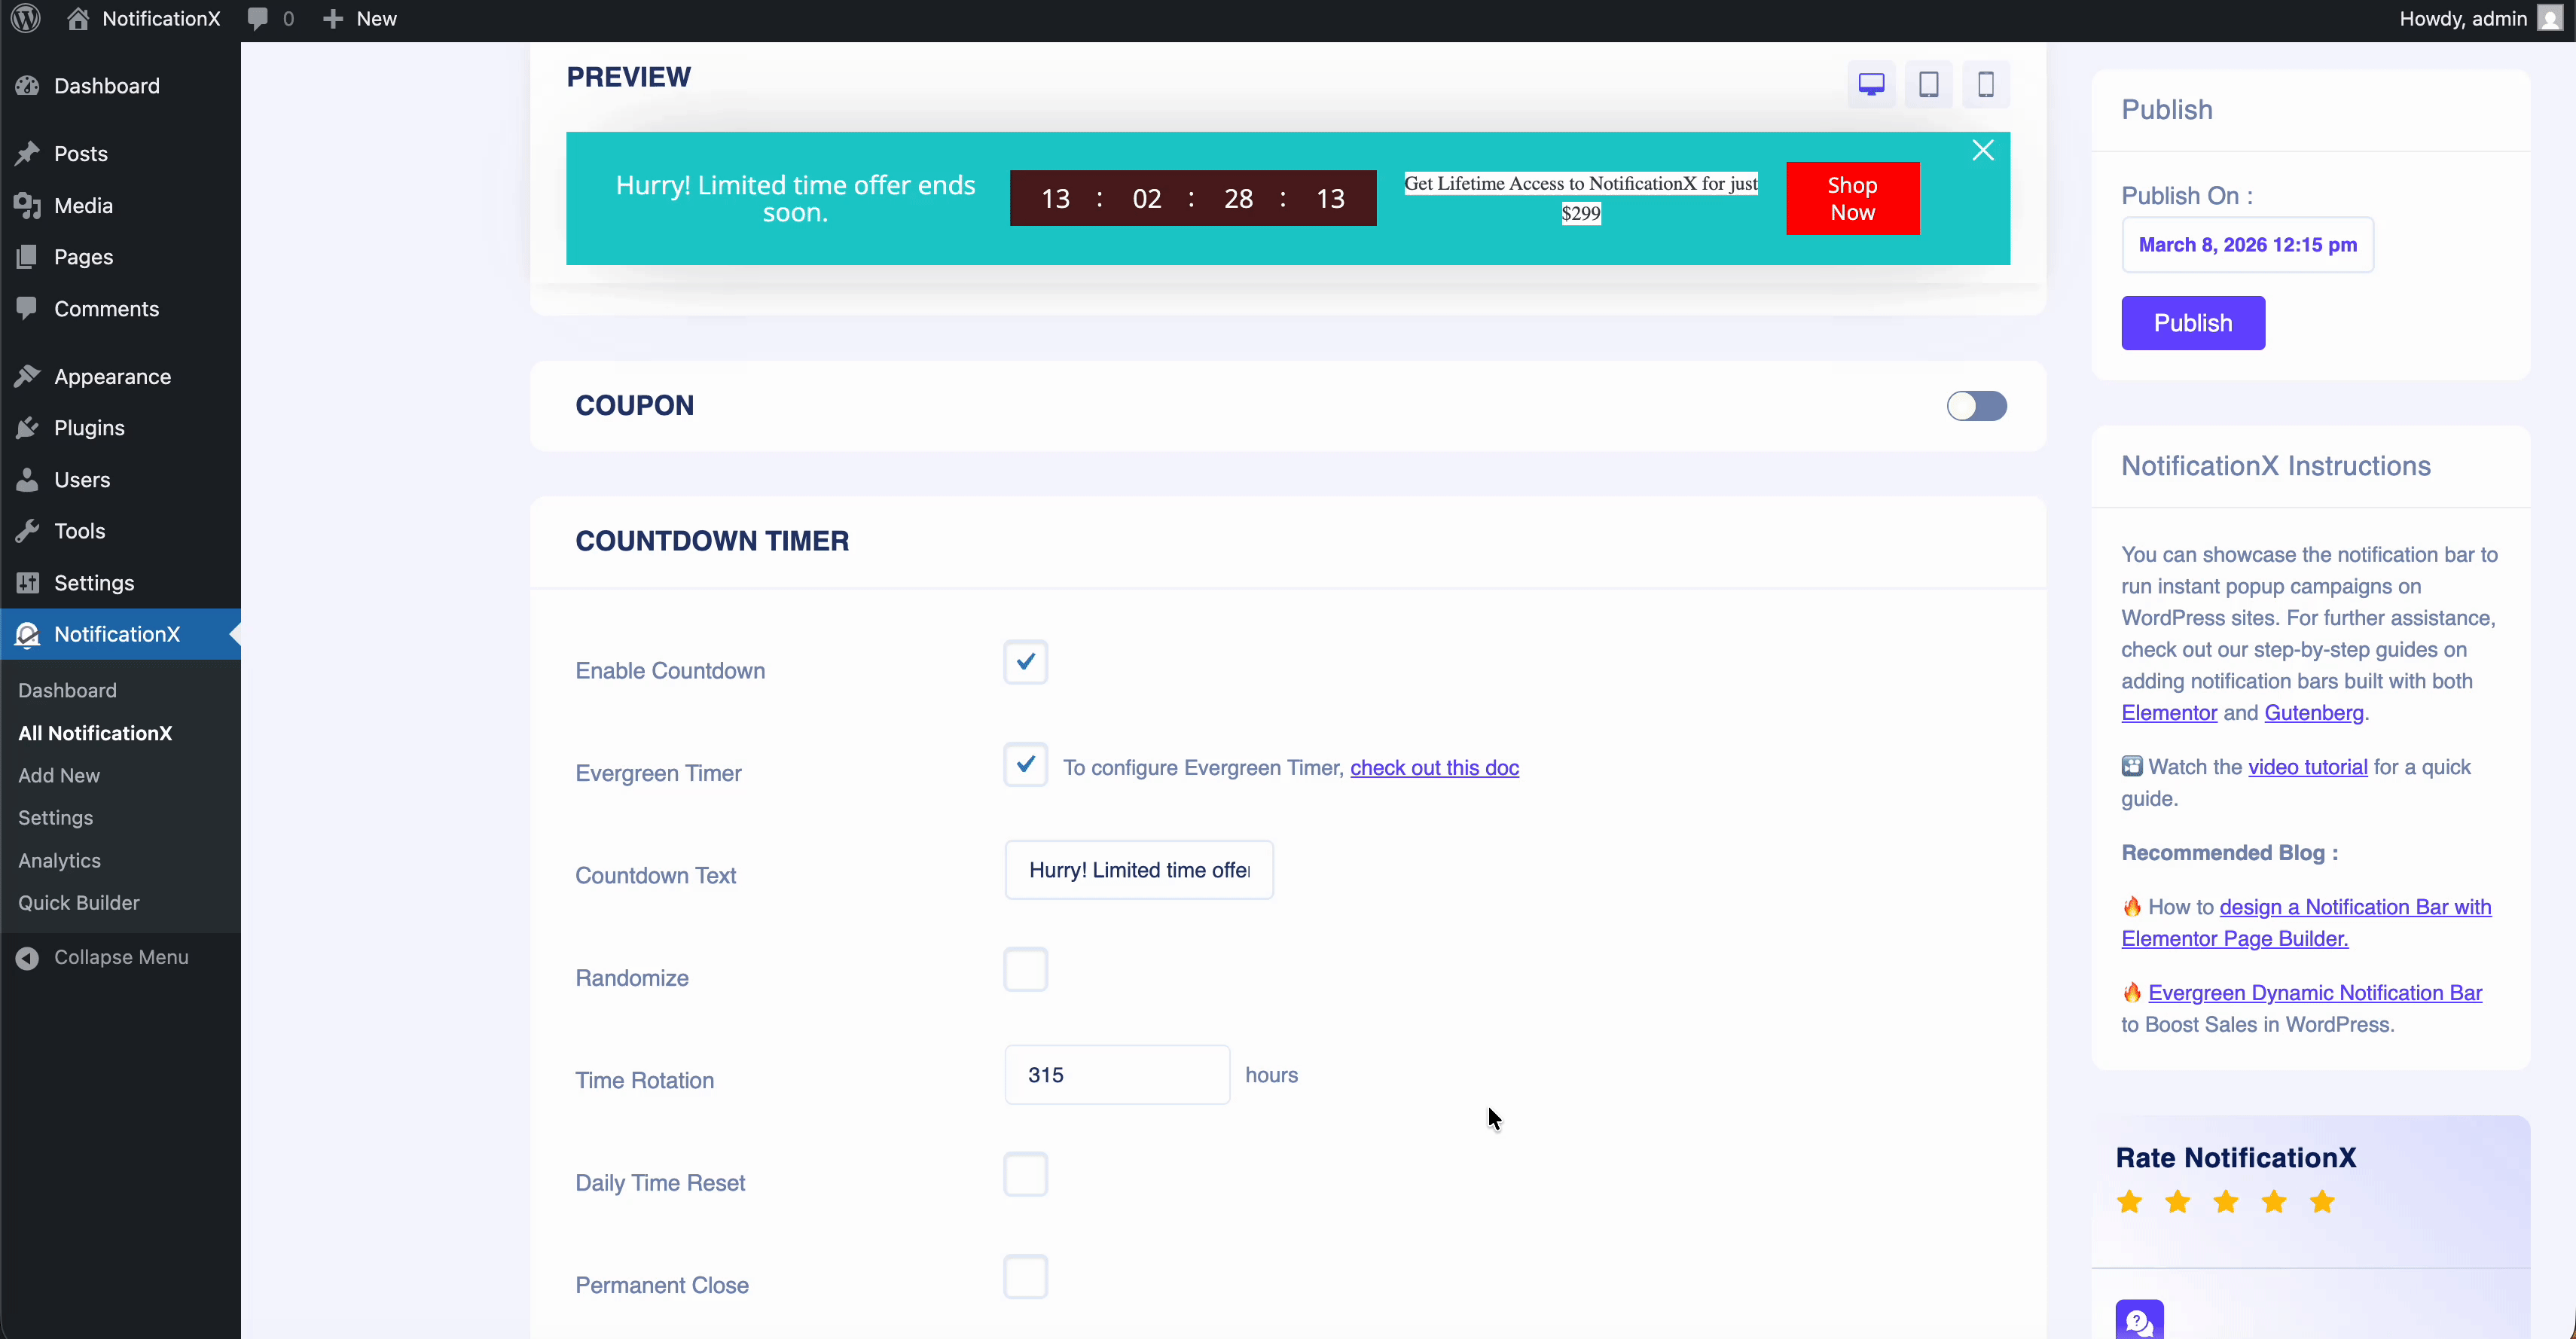
Task: Open the Evergreen Timer doc link
Action: 1435,767
